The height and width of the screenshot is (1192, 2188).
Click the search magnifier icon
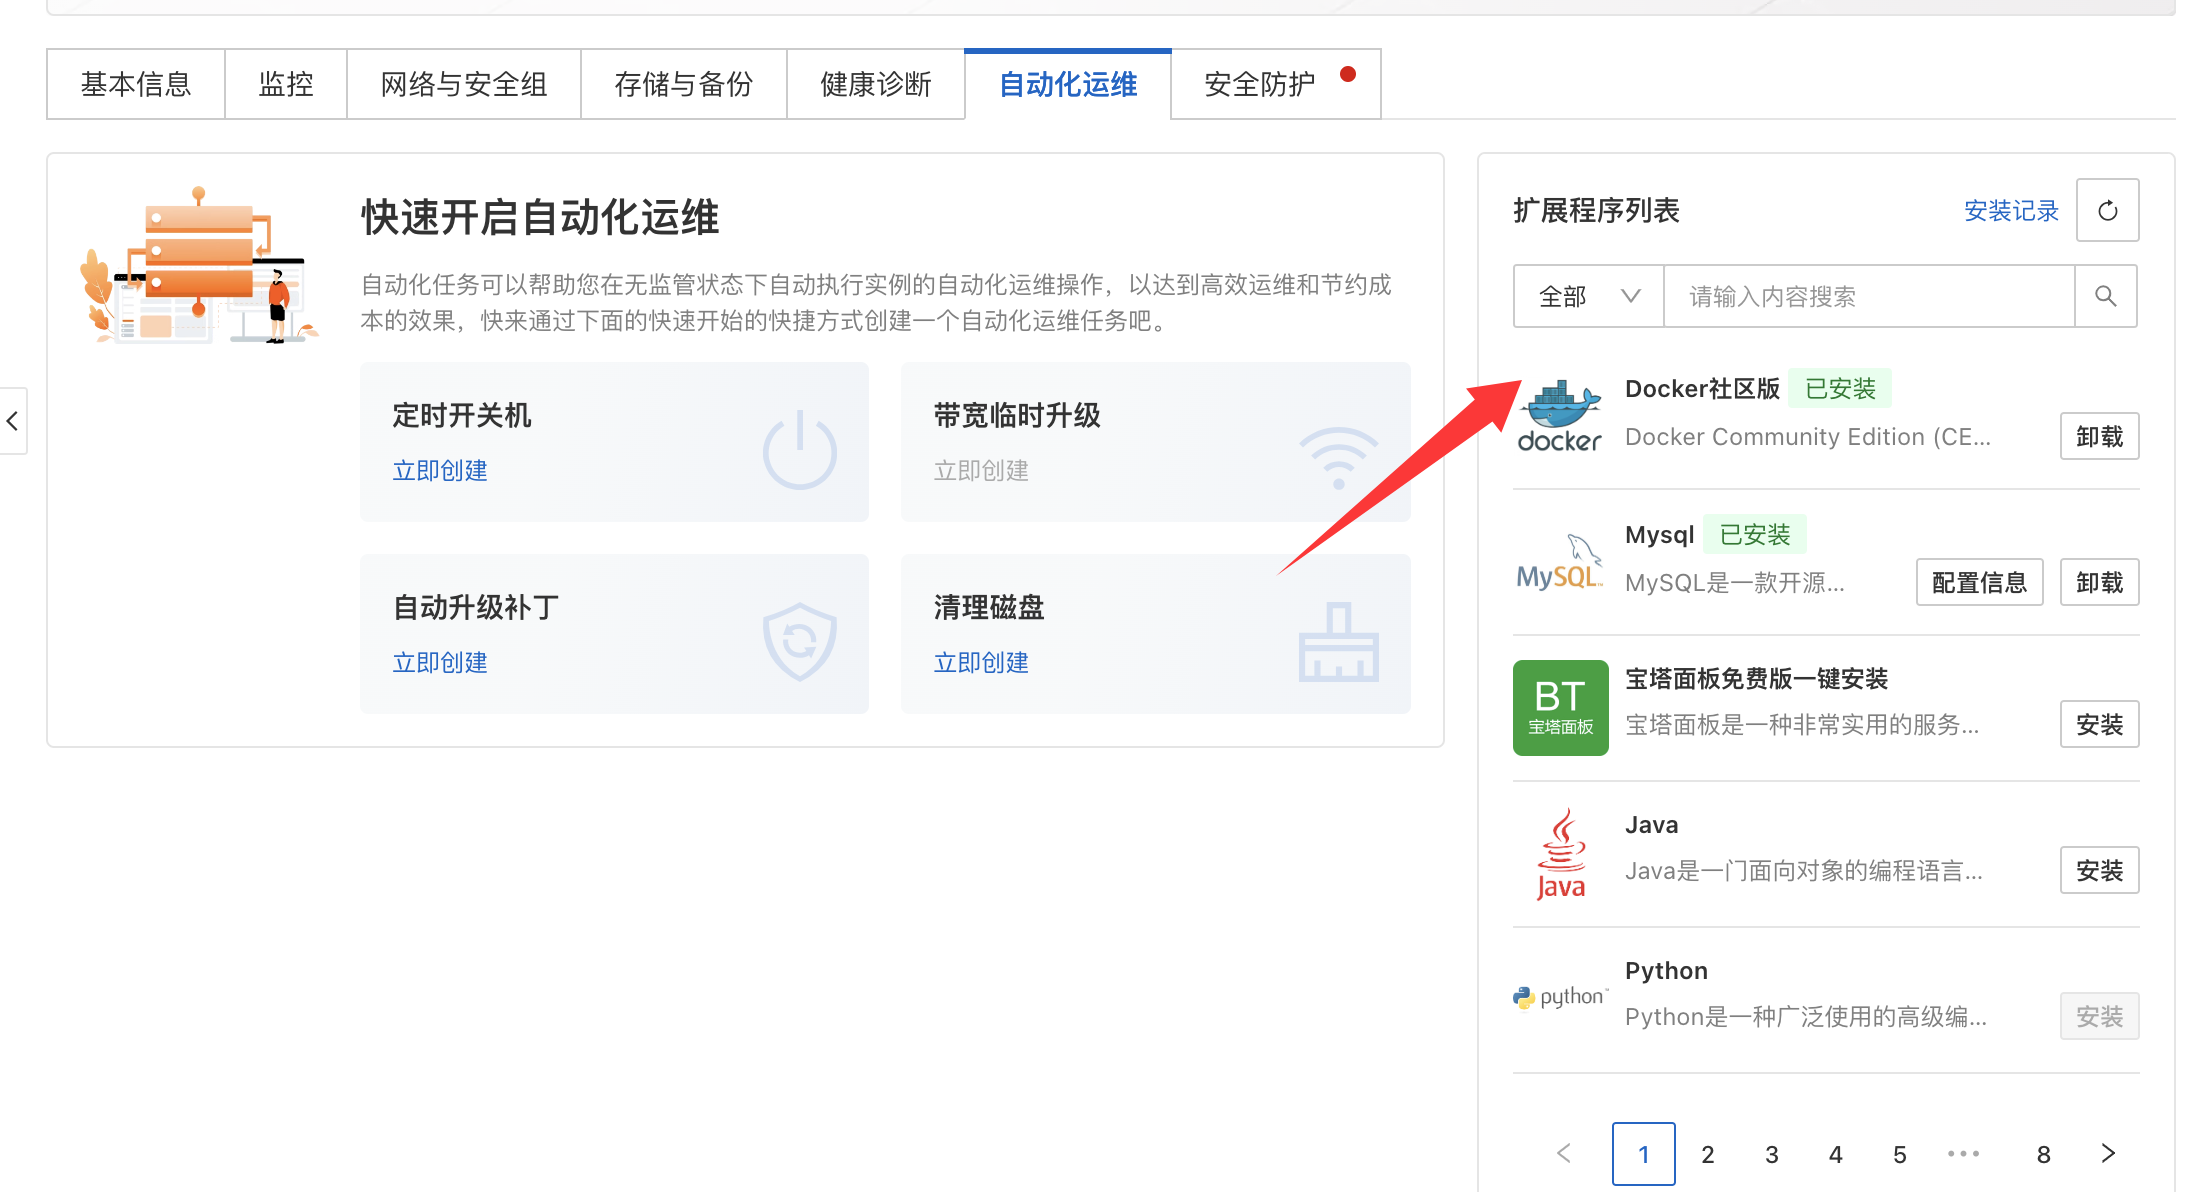2106,296
